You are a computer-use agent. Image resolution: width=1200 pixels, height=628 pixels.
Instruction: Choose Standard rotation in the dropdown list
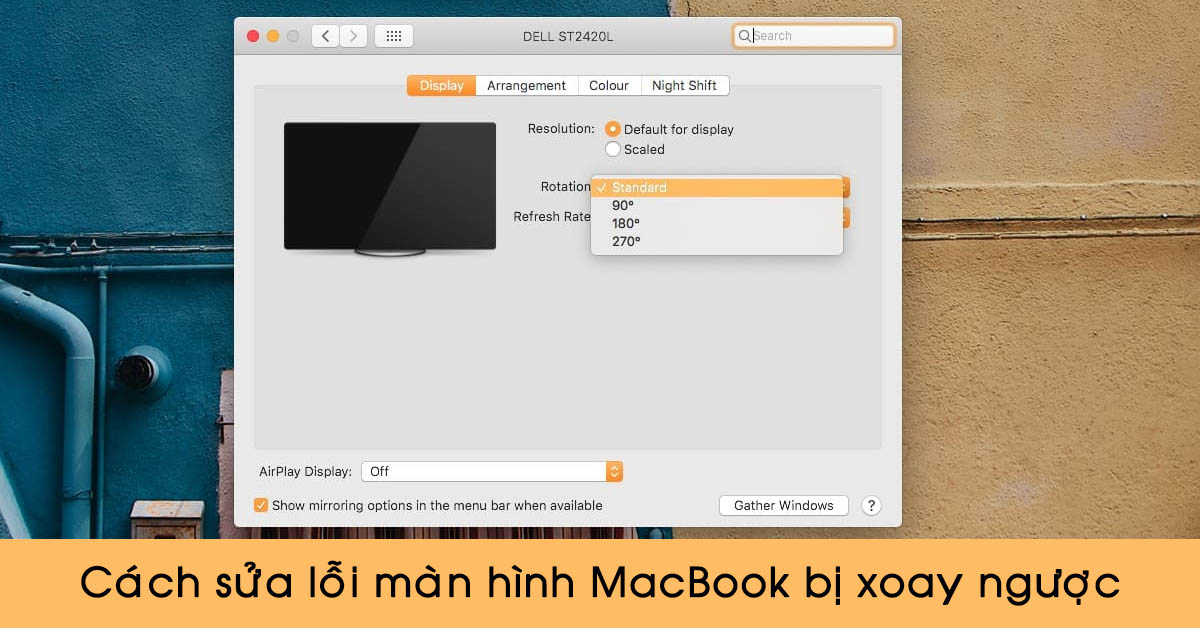coord(717,187)
